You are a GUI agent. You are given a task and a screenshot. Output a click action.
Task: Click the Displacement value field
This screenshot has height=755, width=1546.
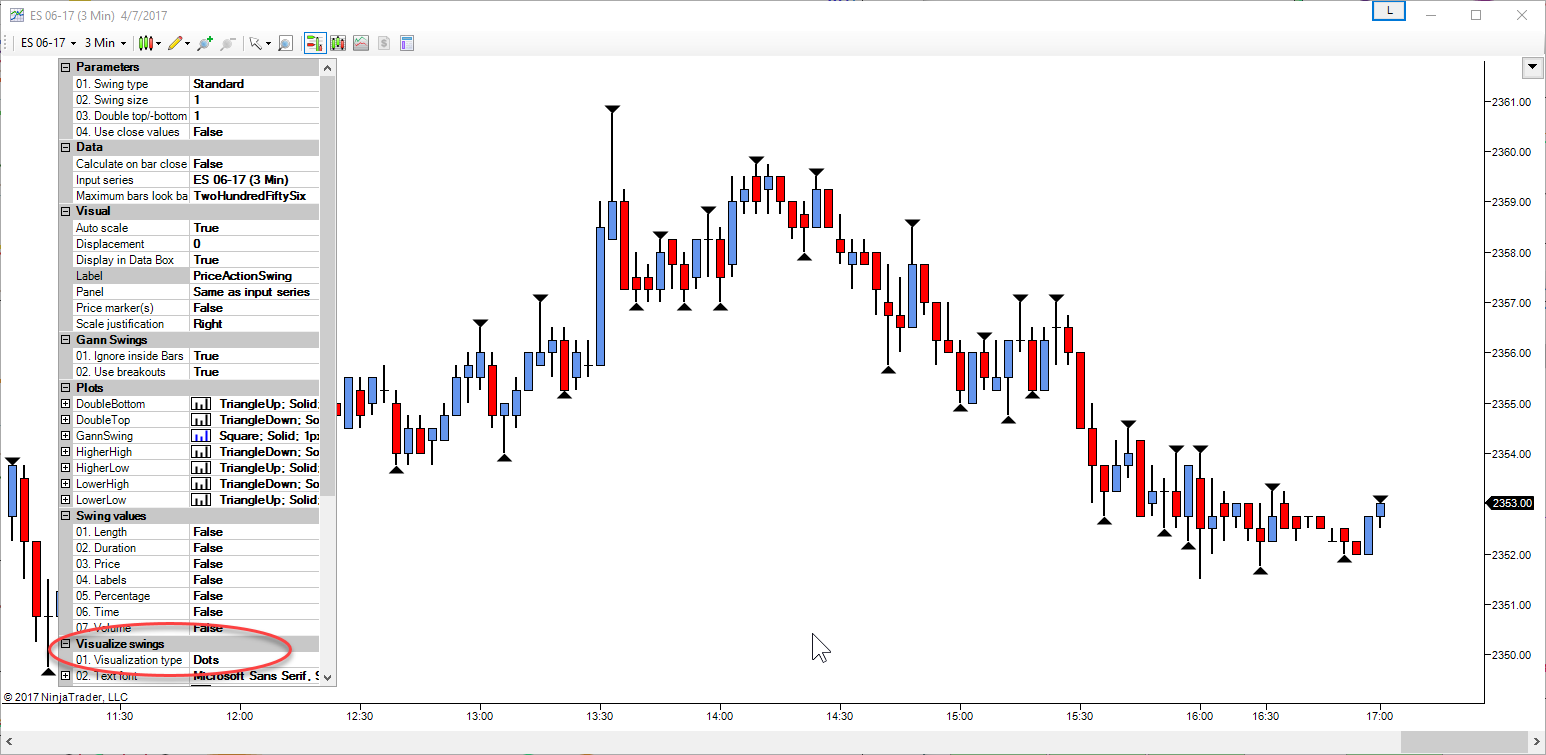tap(255, 244)
